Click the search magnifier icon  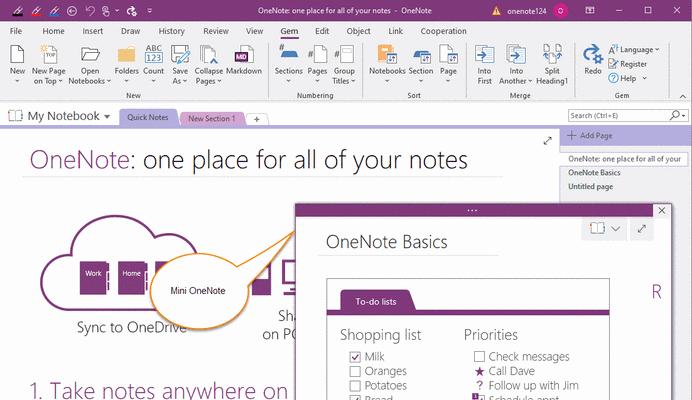tap(675, 115)
